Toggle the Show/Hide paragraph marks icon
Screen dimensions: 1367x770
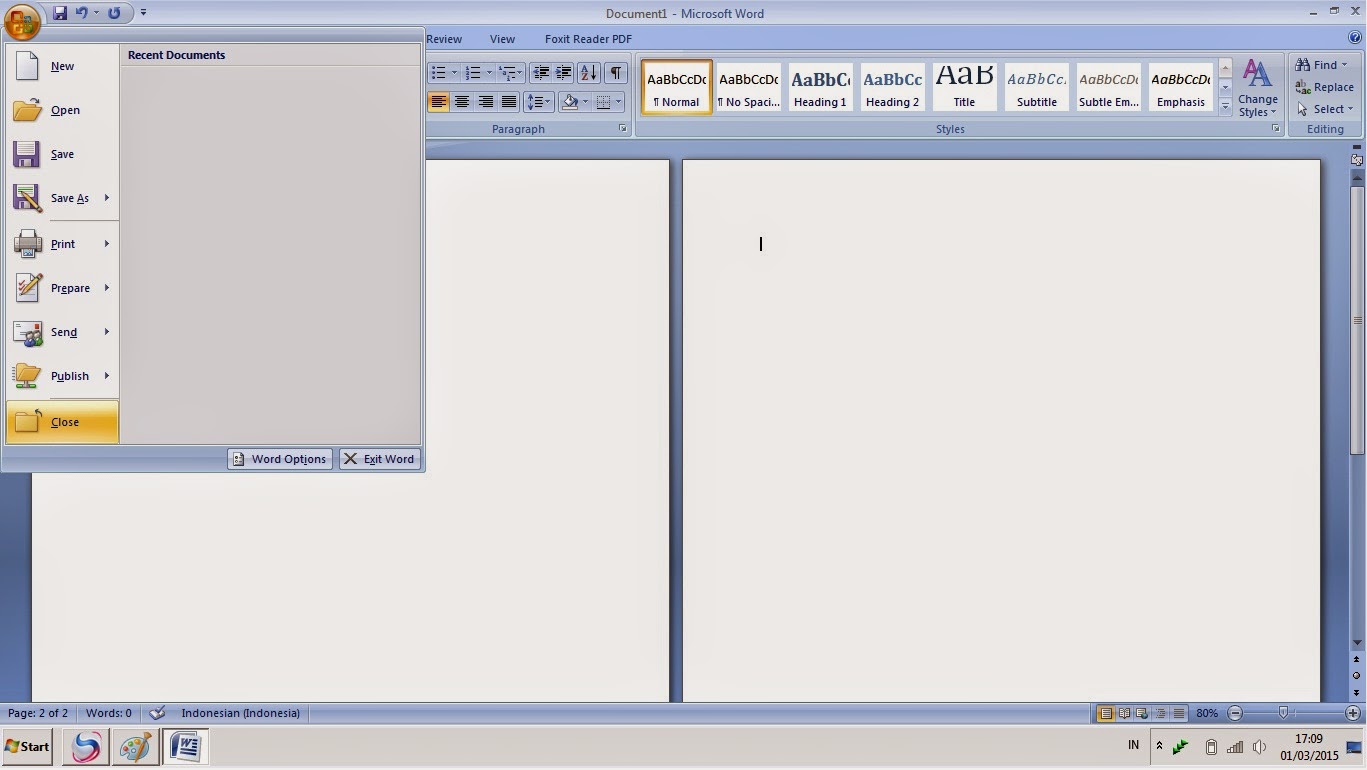click(x=617, y=71)
